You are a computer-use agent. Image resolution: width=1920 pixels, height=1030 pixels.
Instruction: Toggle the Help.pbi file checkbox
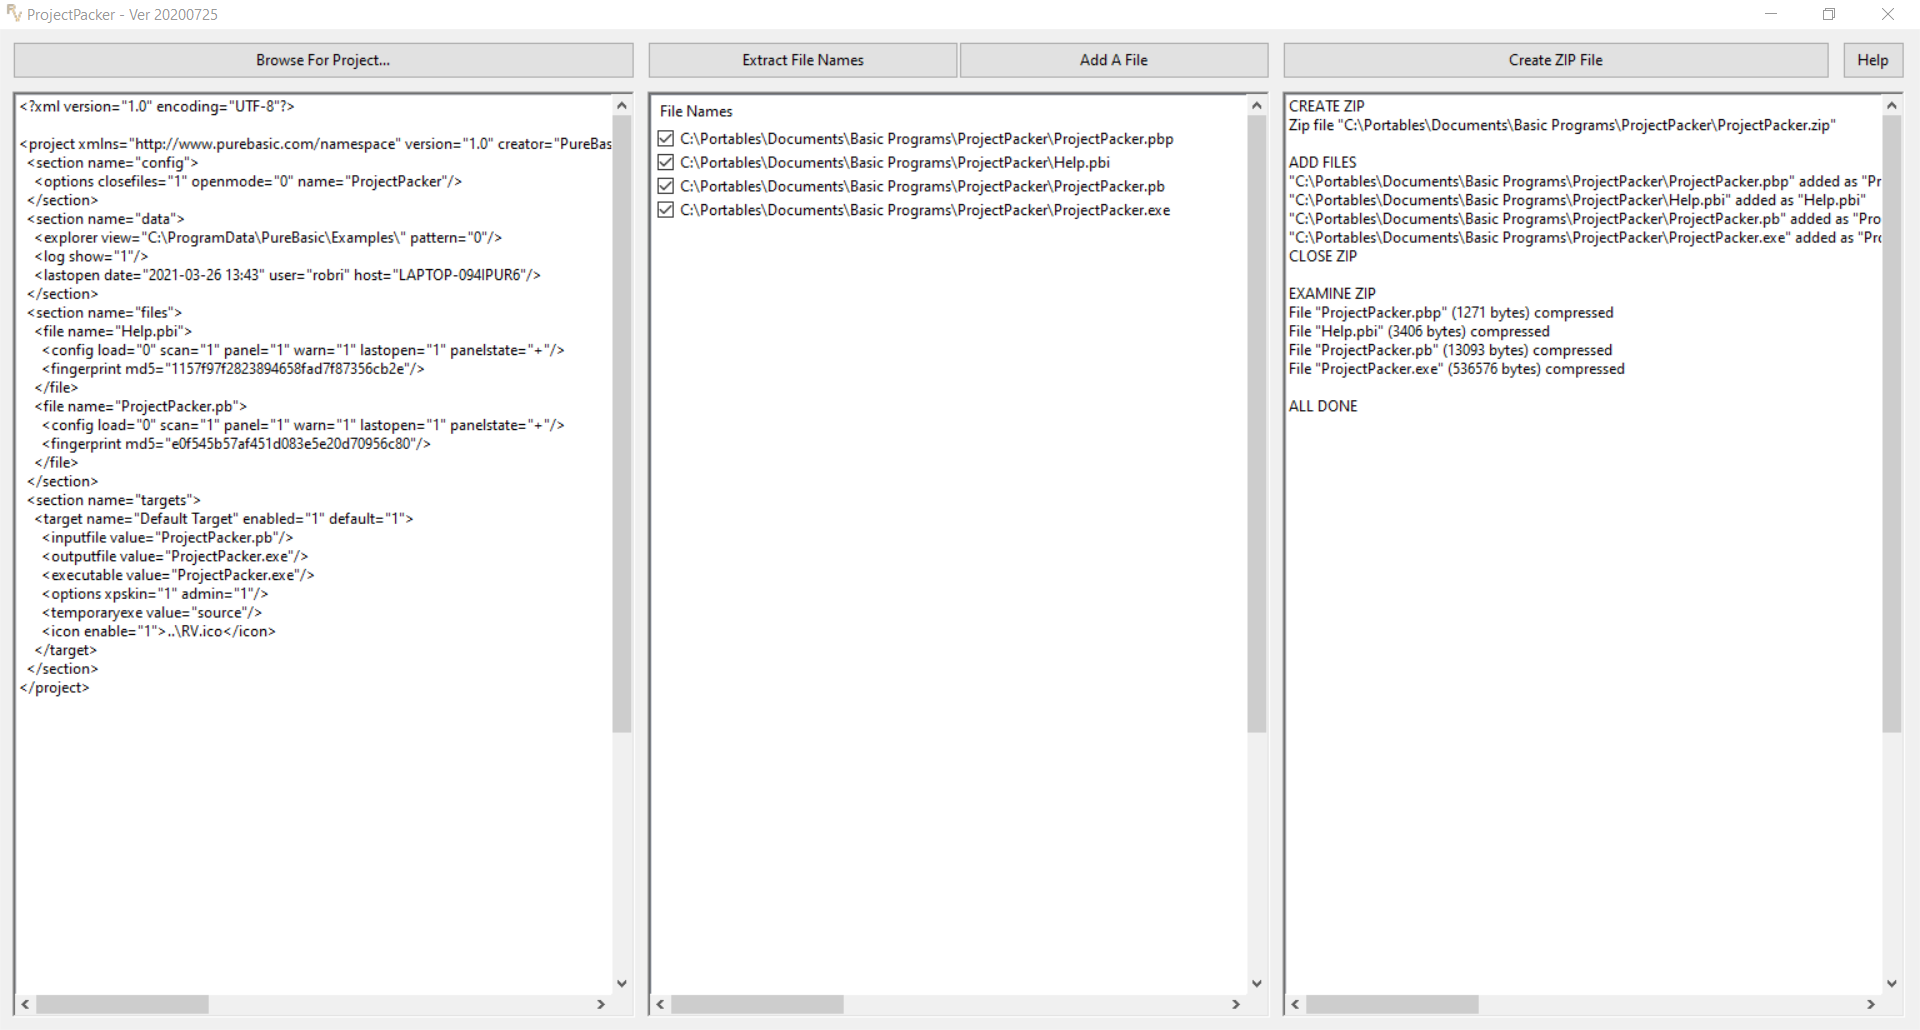666,163
